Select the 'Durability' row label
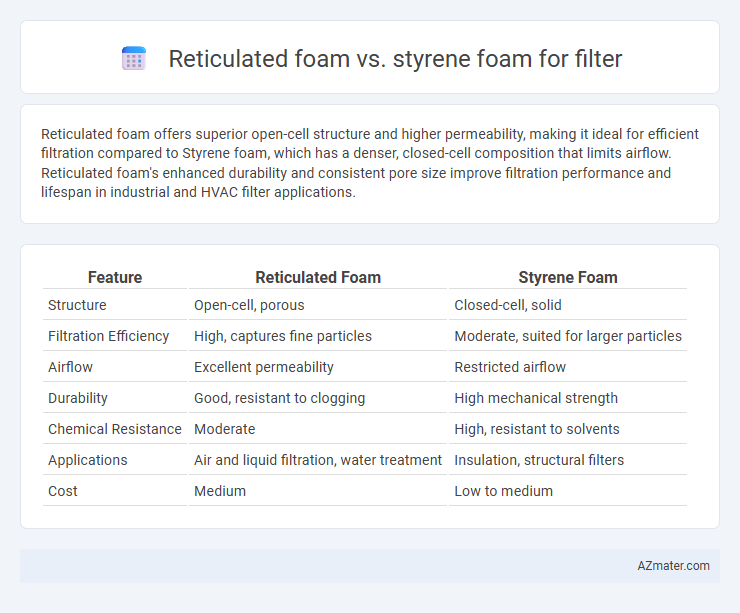The width and height of the screenshot is (740, 613). pyautogui.click(x=78, y=398)
